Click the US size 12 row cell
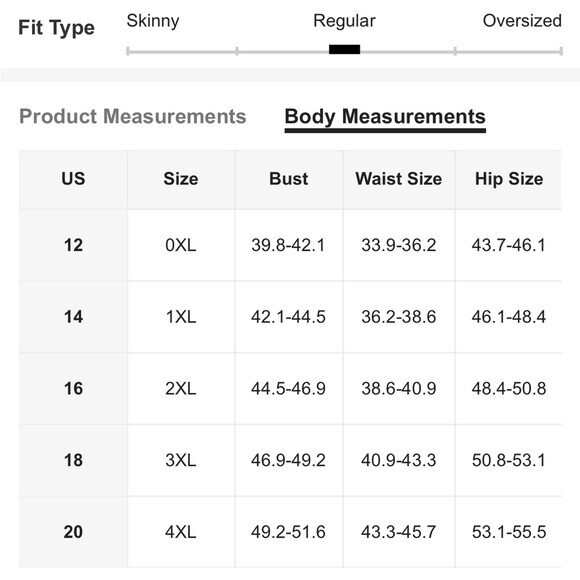Viewport: 580px width, 580px height. coord(73,245)
